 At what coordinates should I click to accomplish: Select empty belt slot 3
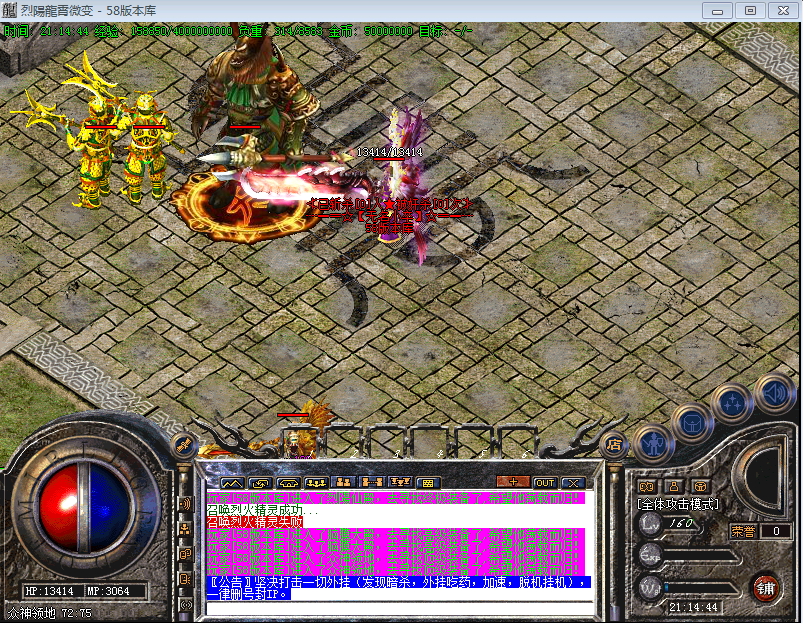click(386, 442)
